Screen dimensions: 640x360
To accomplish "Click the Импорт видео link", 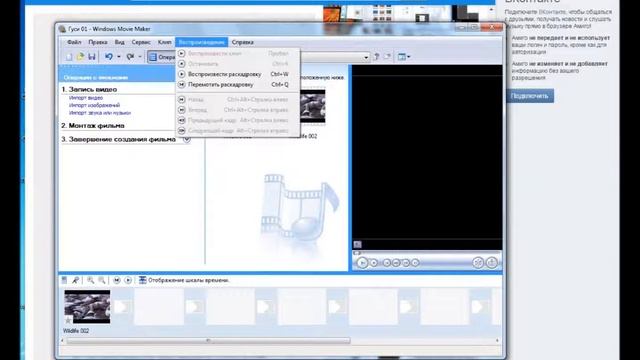I will point(86,98).
